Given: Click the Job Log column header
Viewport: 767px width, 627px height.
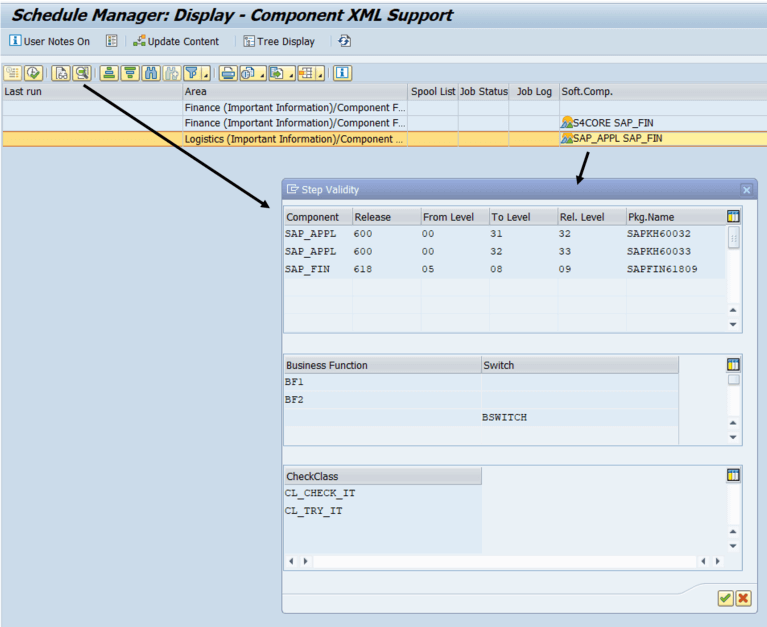Looking at the screenshot, I should [x=534, y=91].
